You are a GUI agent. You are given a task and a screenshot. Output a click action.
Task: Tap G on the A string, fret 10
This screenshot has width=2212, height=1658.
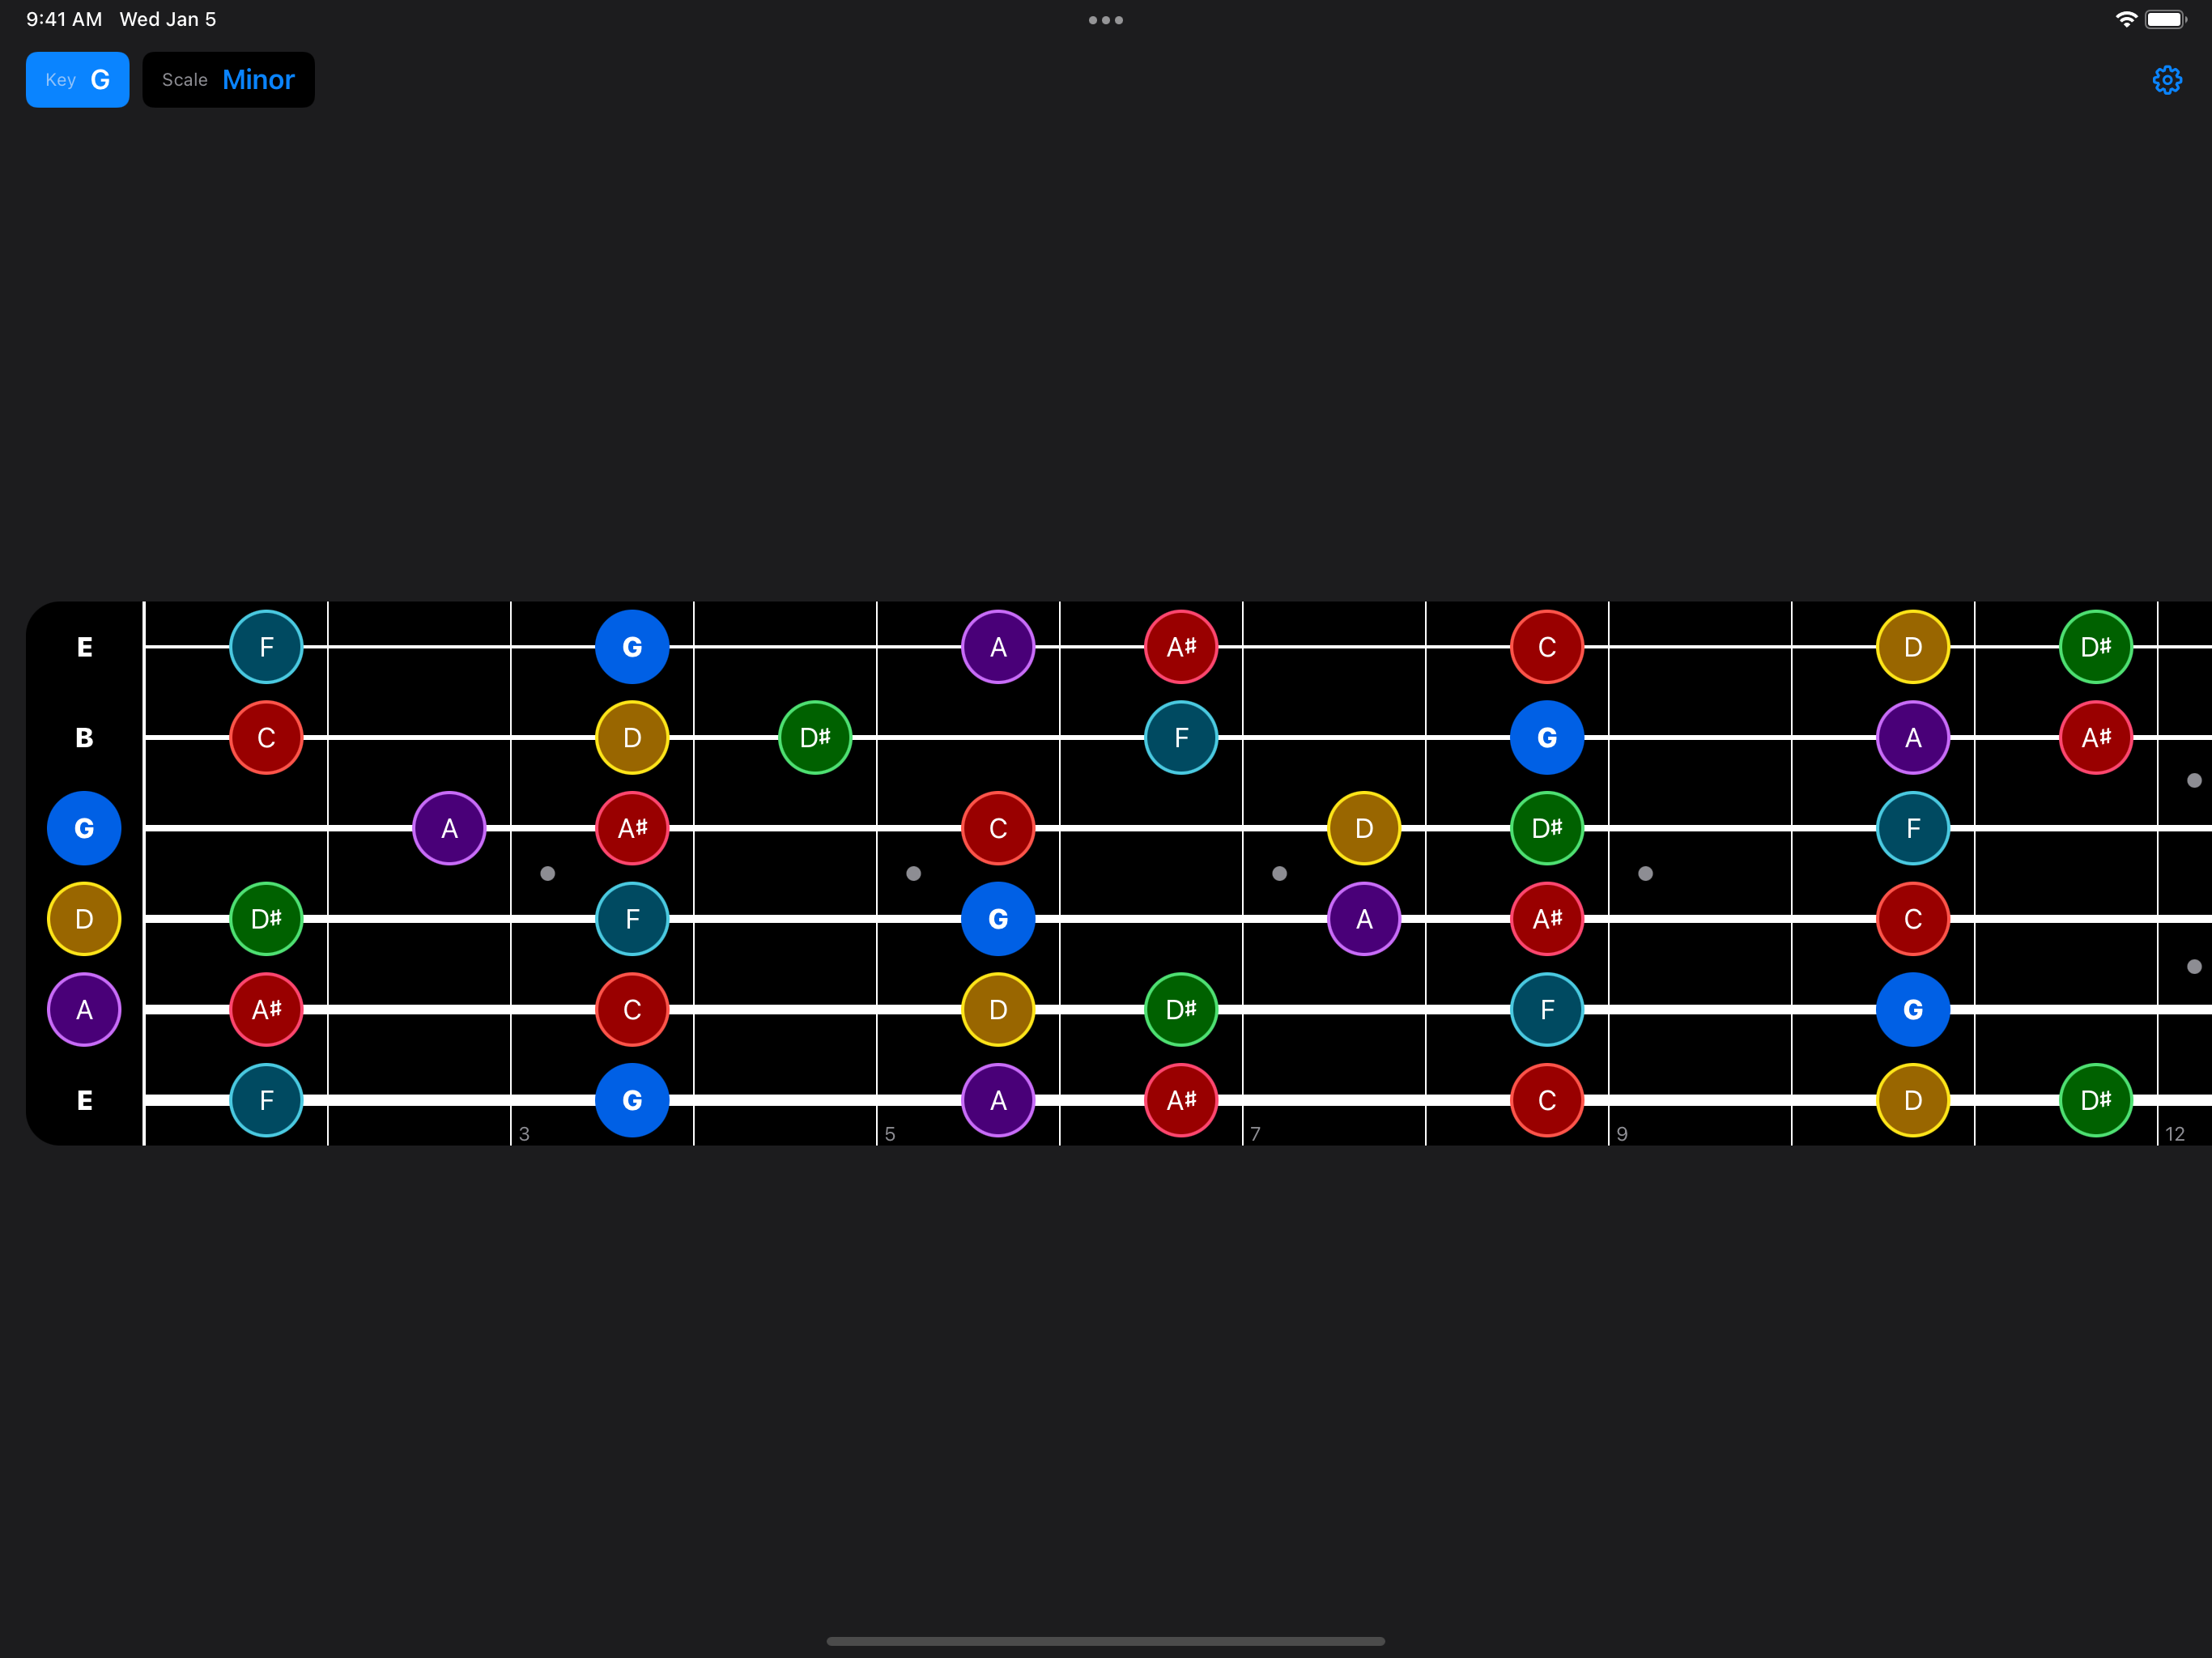pos(1913,1010)
